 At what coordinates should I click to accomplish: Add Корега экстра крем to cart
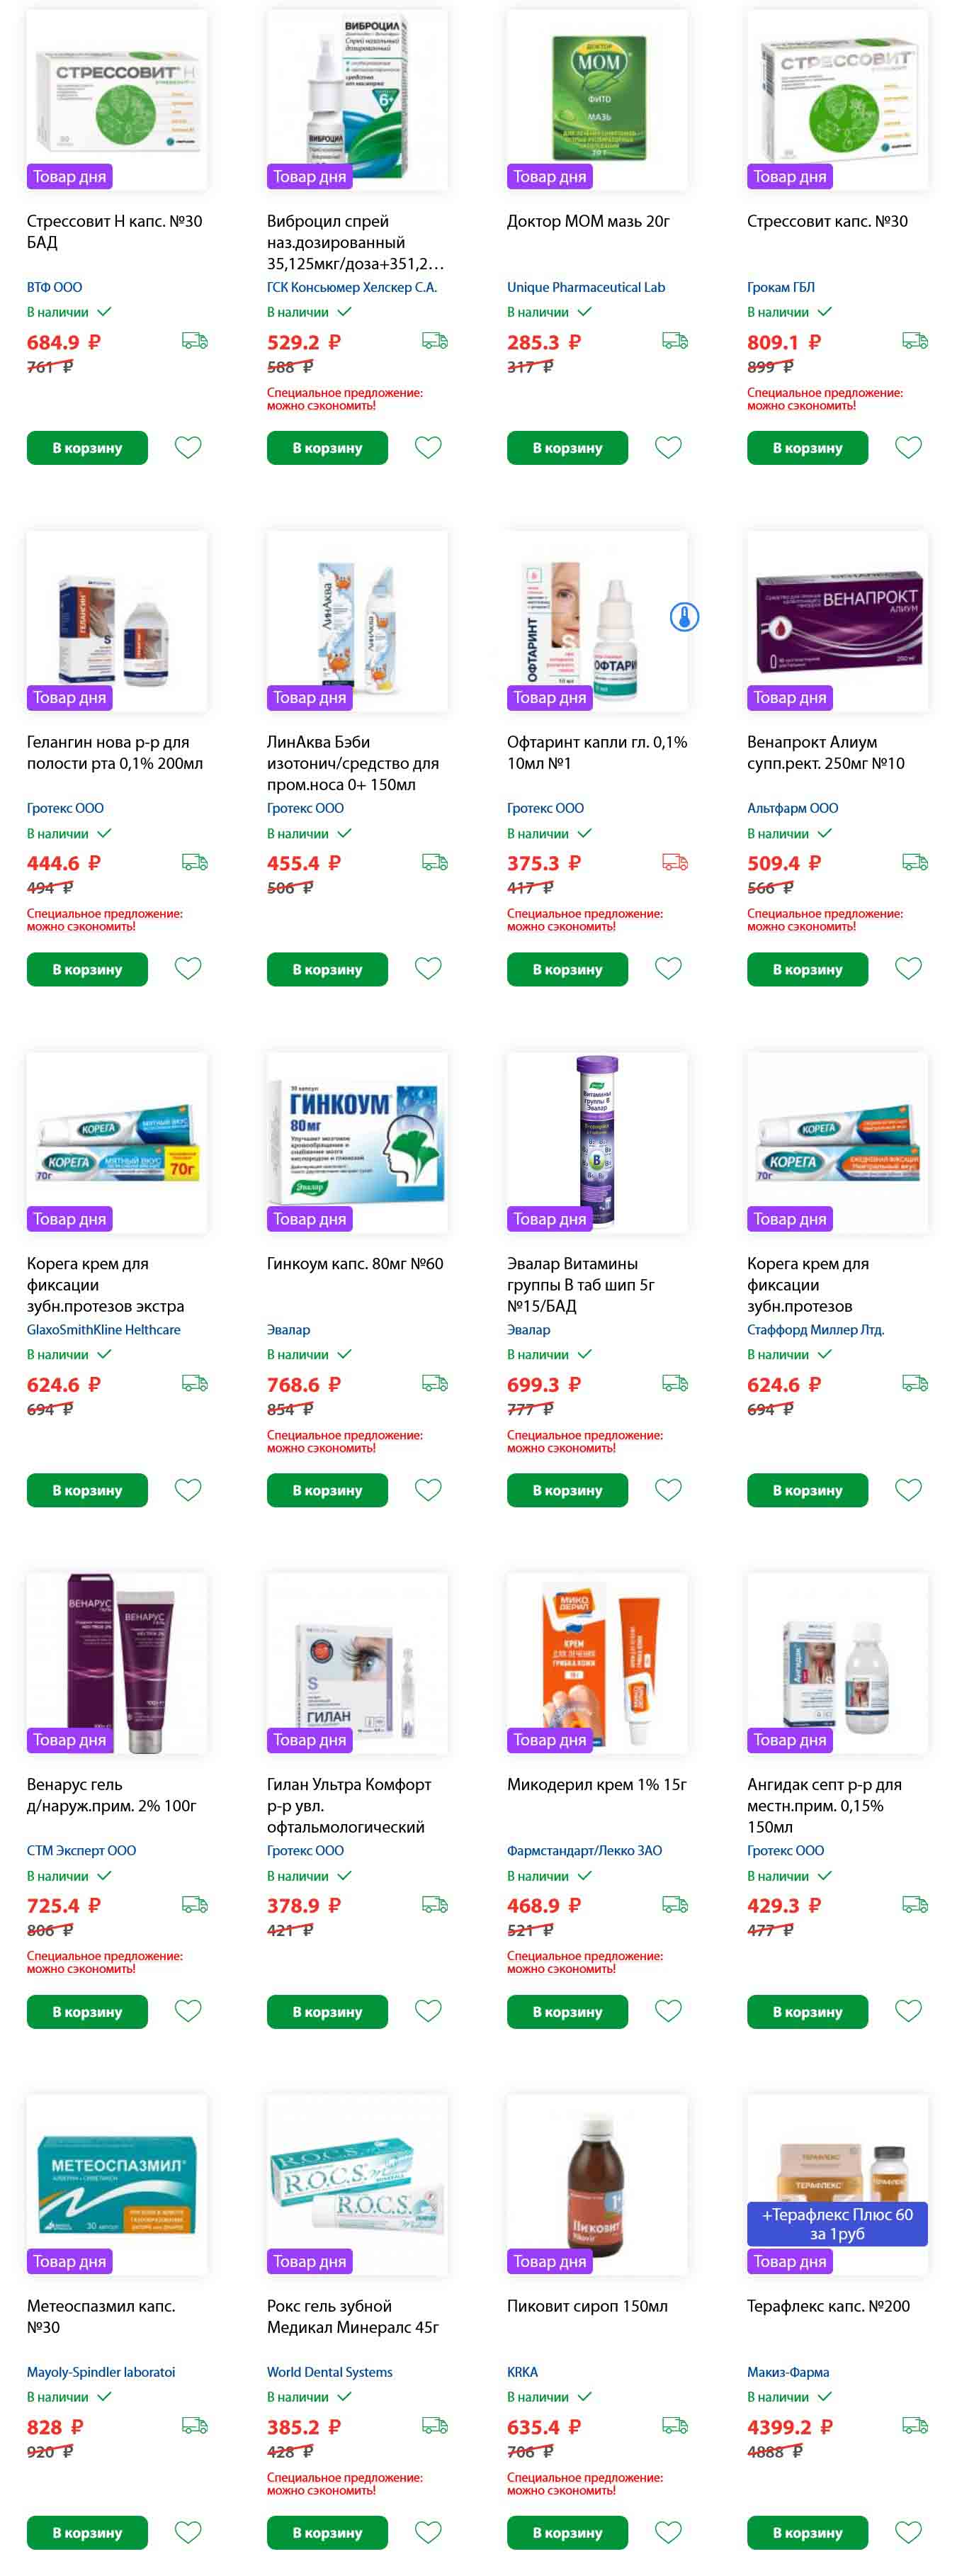87,1490
